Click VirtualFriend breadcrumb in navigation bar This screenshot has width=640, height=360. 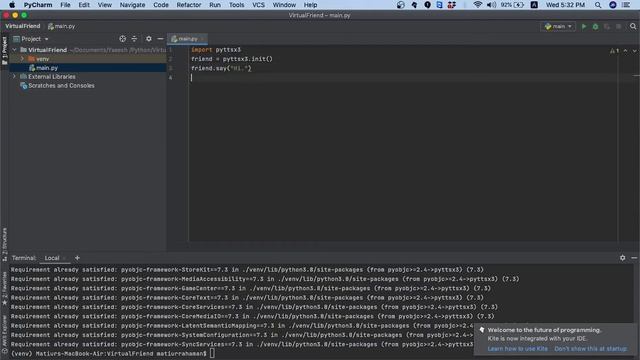pyautogui.click(x=23, y=26)
